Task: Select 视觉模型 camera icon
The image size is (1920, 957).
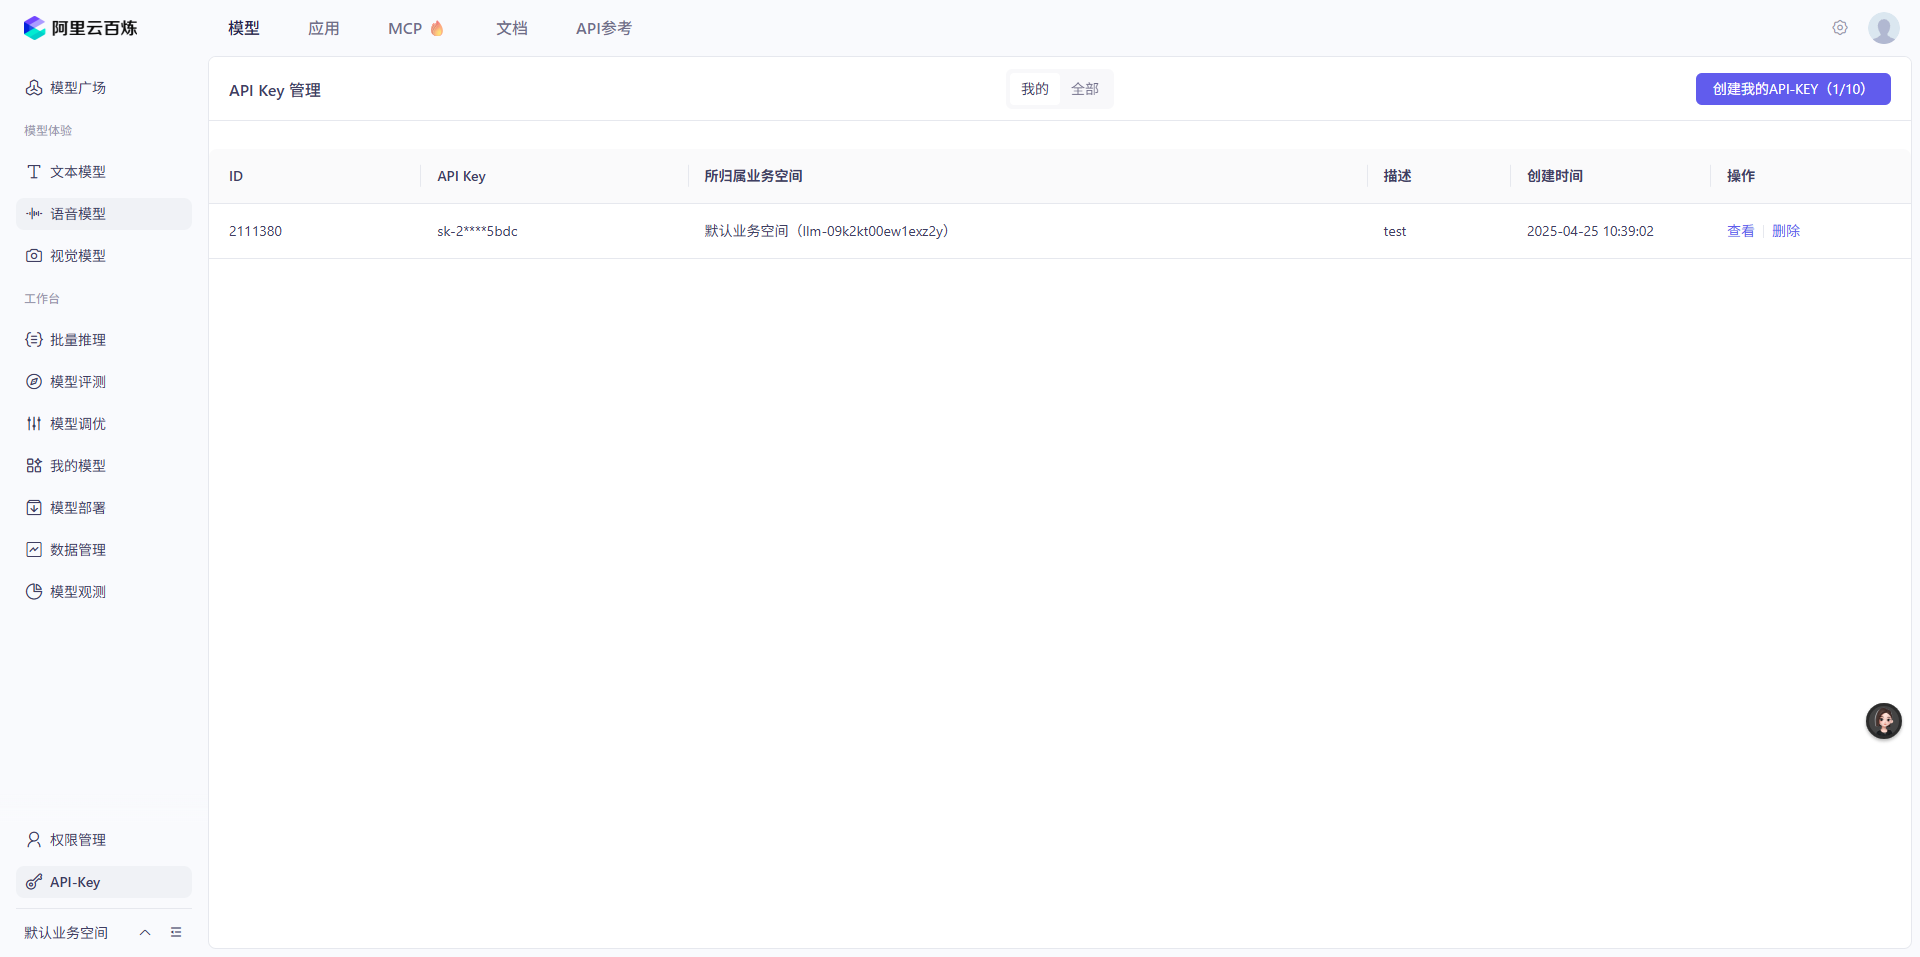Action: point(34,256)
